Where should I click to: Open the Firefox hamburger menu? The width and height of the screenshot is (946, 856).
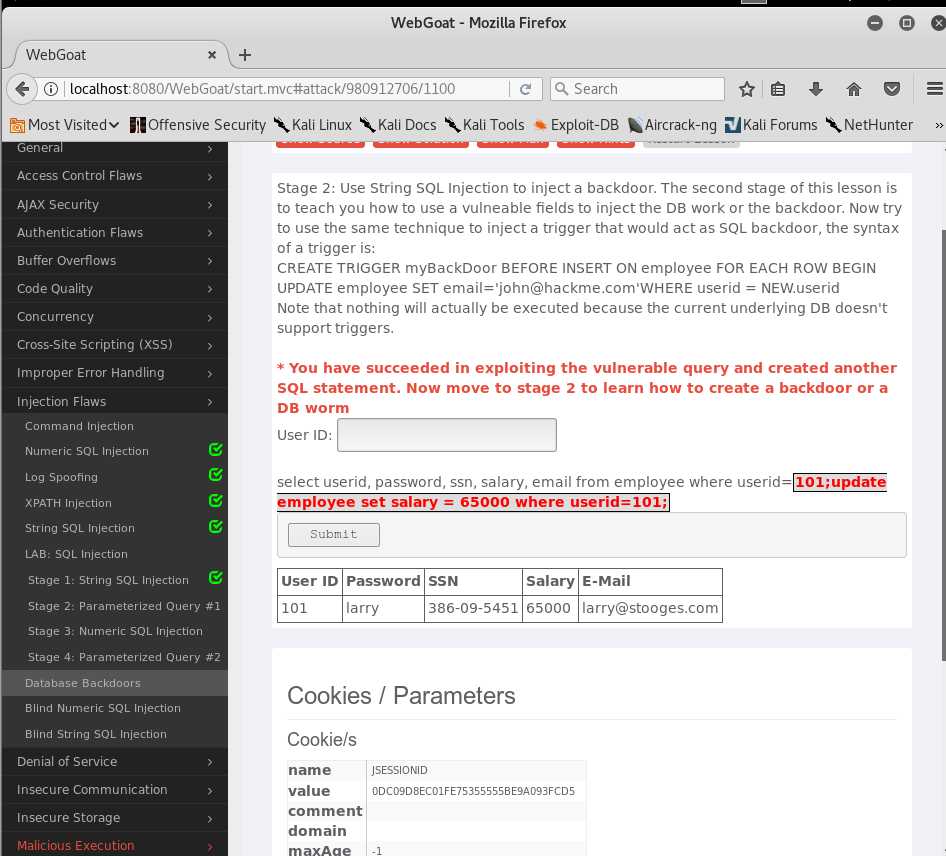click(934, 89)
